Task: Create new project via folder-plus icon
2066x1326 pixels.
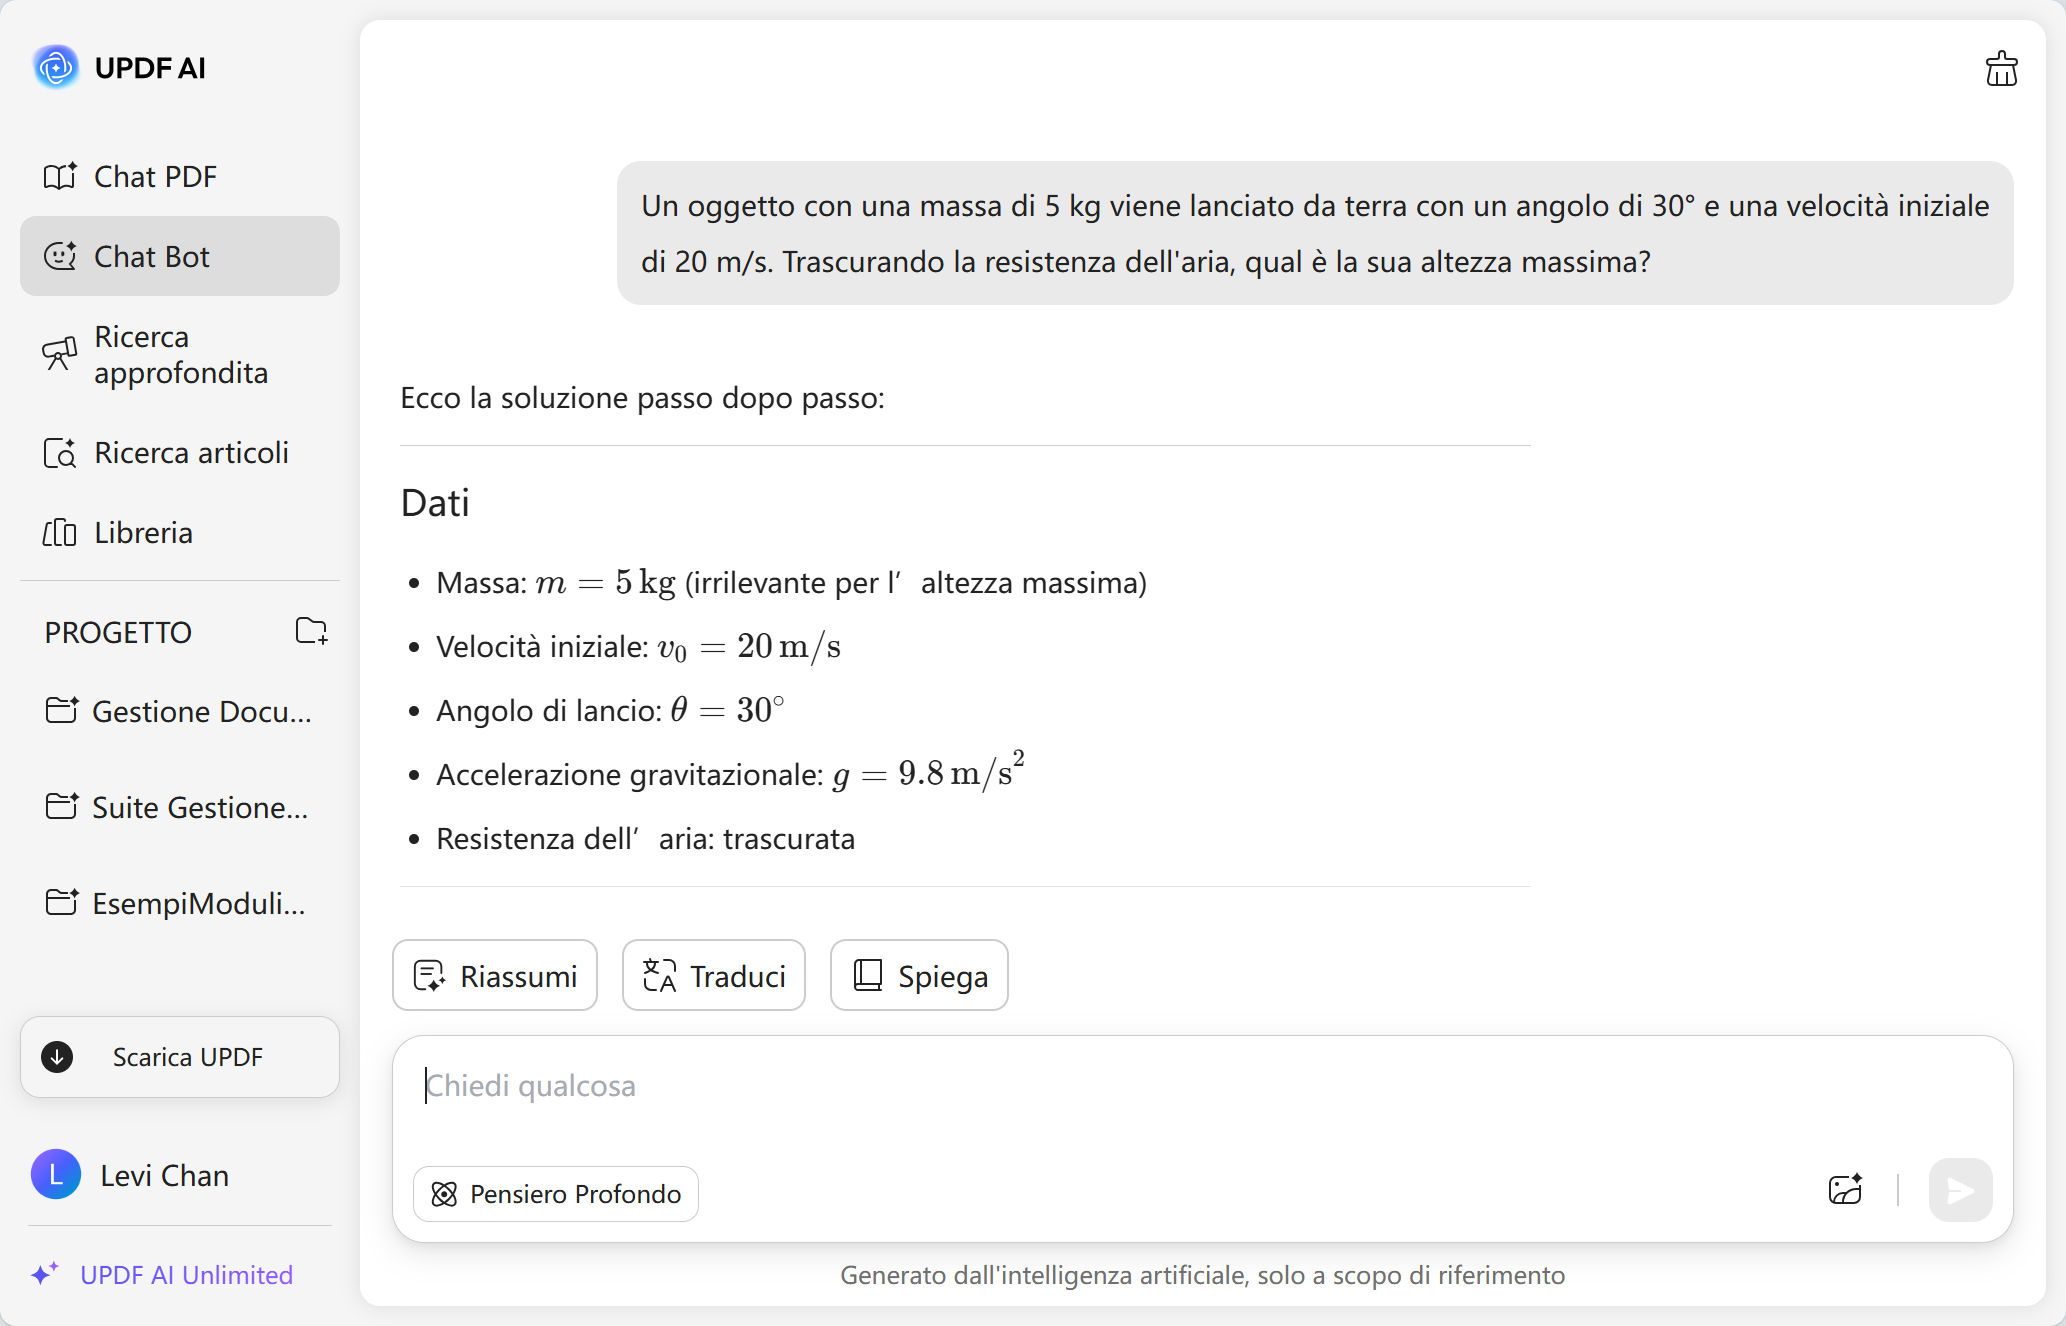Action: pos(311,631)
